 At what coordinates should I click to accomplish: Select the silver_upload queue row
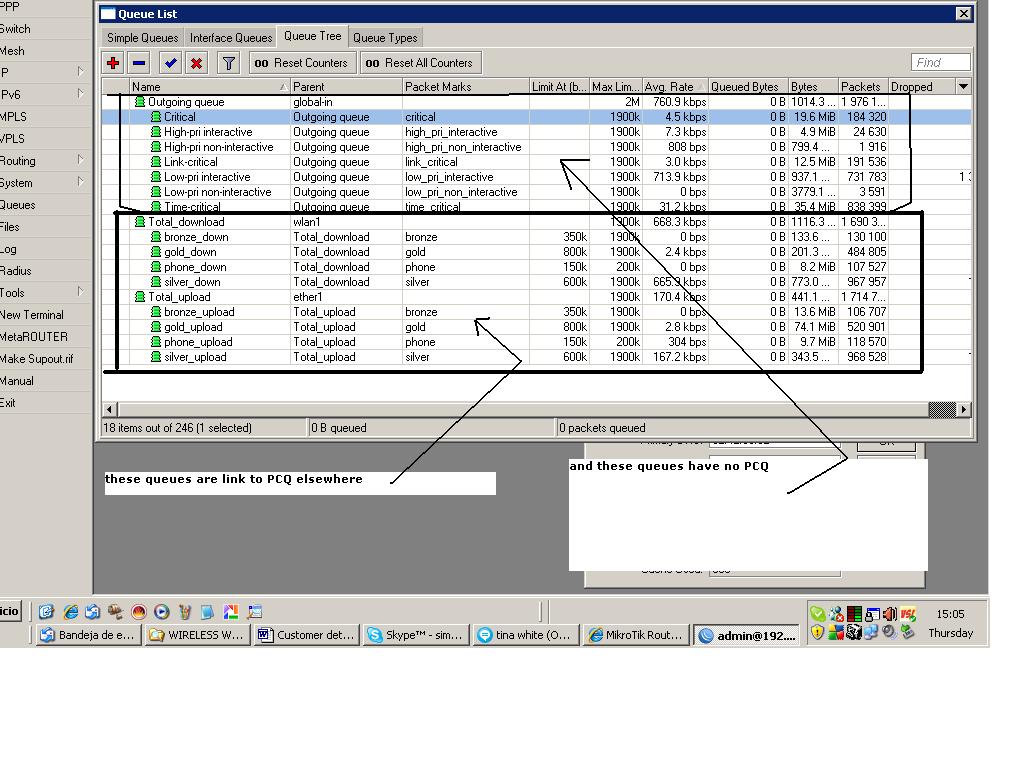point(537,357)
